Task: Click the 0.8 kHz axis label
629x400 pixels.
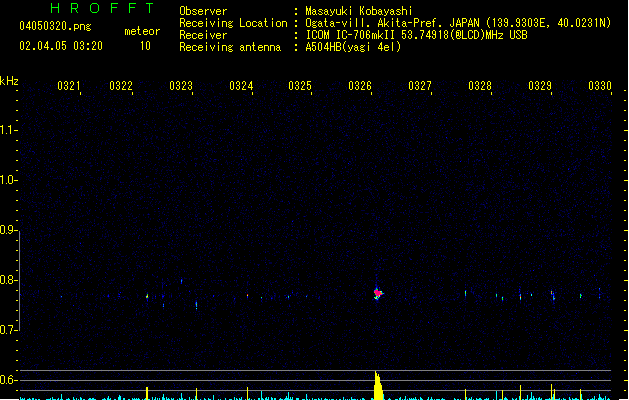Action: coord(8,280)
